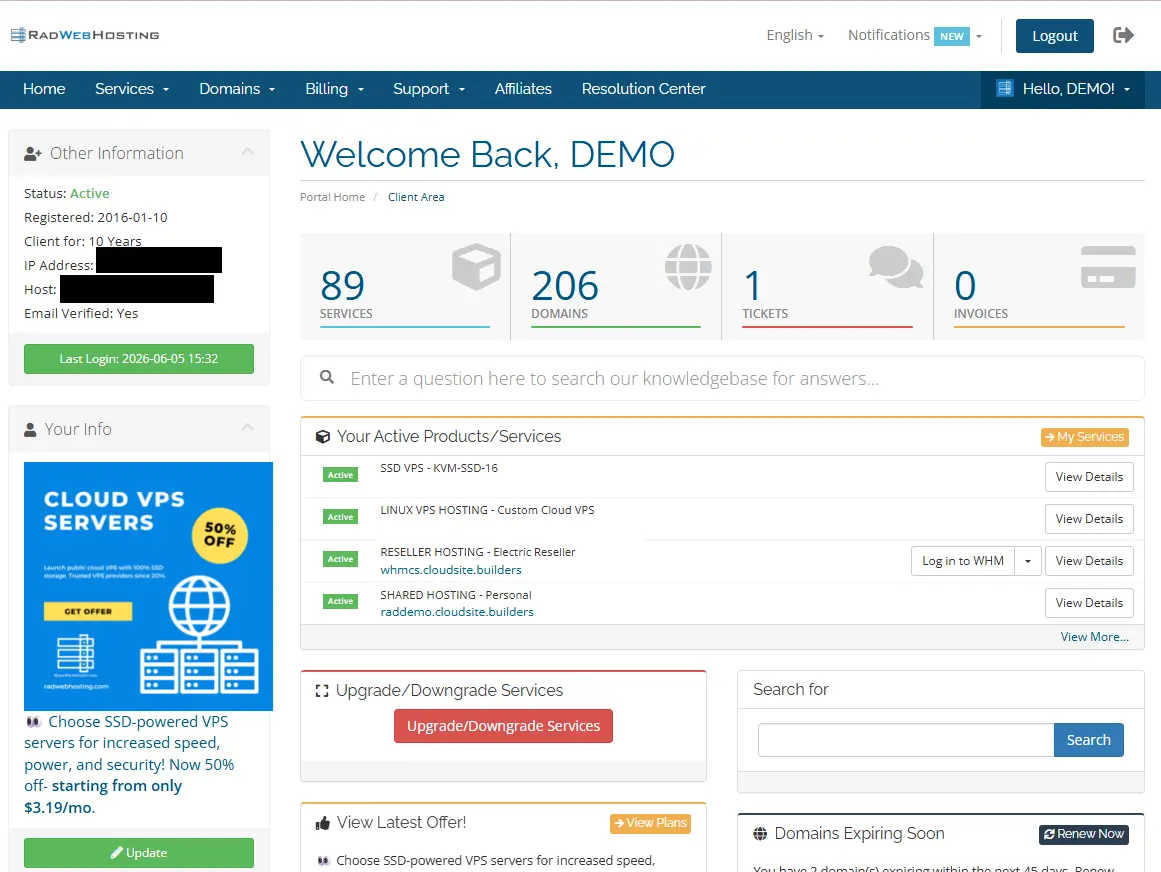Click the Logout button
The width and height of the screenshot is (1161, 872).
coord(1054,36)
